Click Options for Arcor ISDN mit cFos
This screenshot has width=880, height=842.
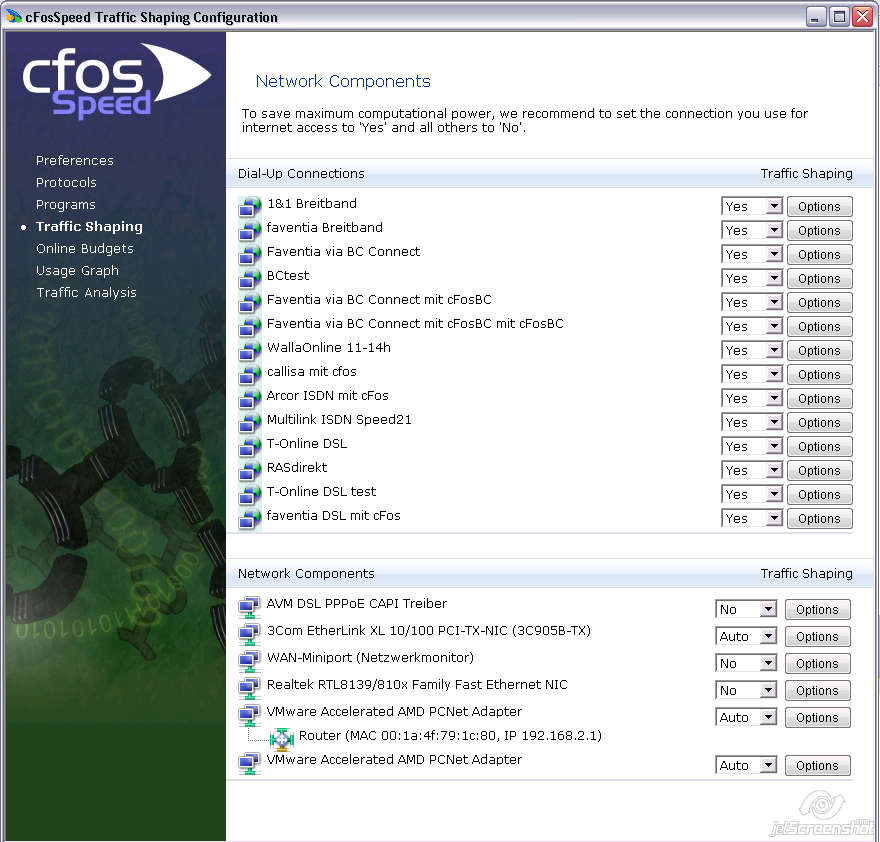point(819,399)
